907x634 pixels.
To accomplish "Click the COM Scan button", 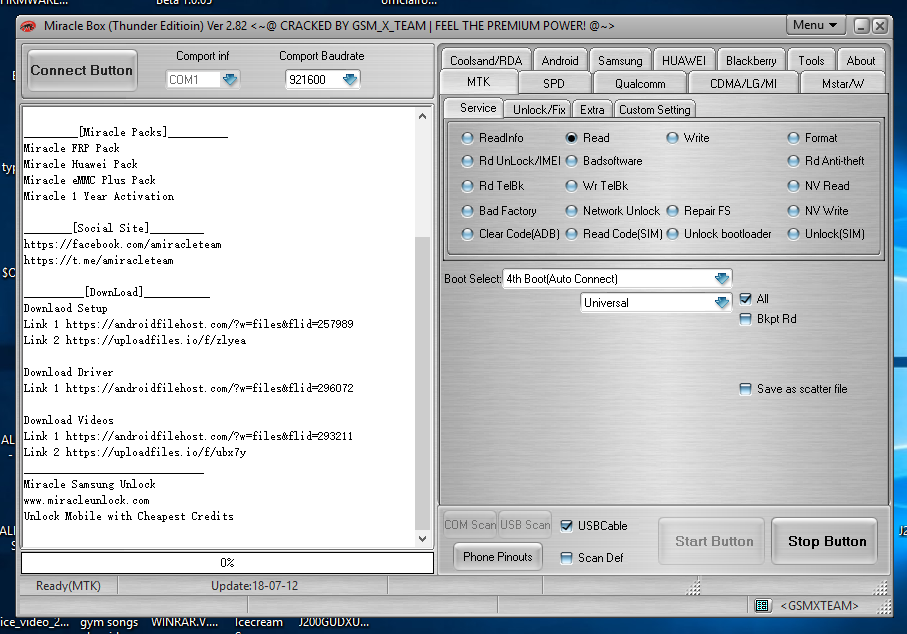I will coord(470,525).
